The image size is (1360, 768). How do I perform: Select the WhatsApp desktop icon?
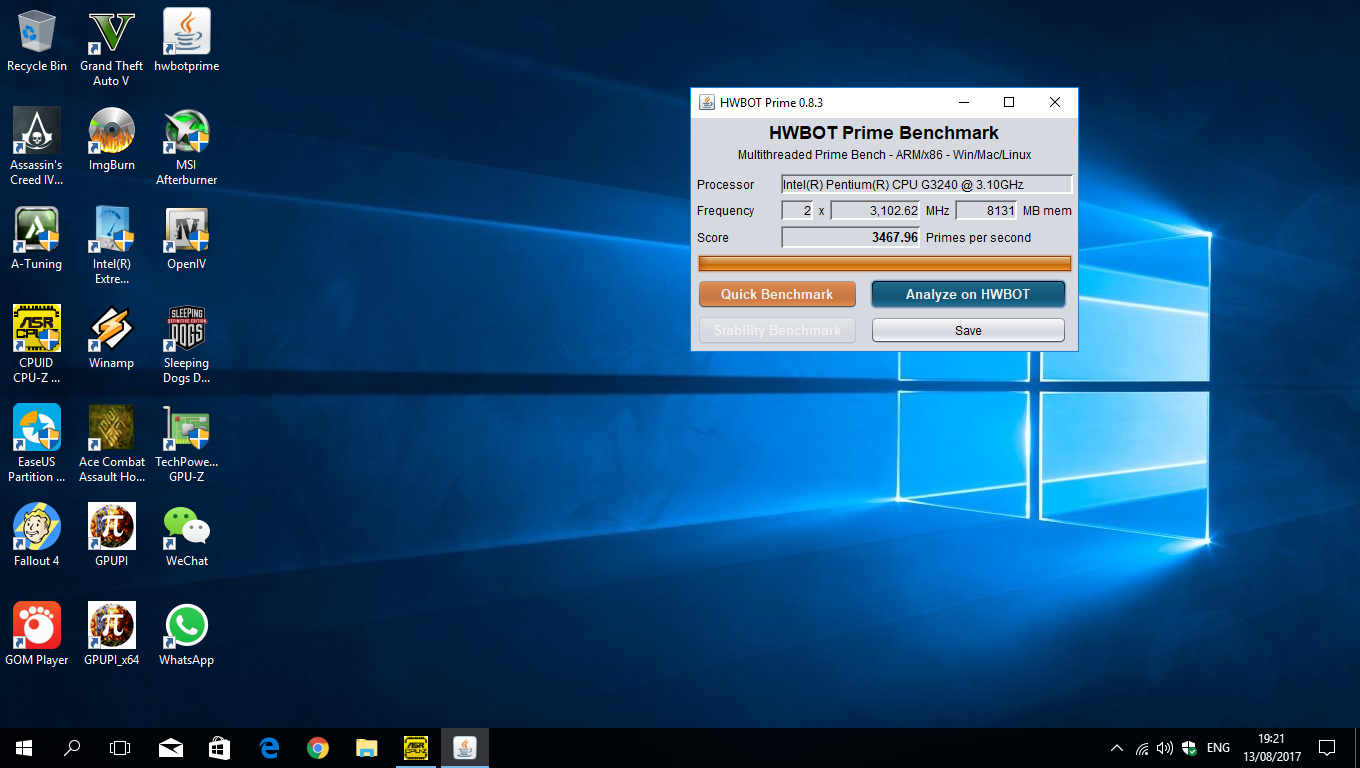186,635
